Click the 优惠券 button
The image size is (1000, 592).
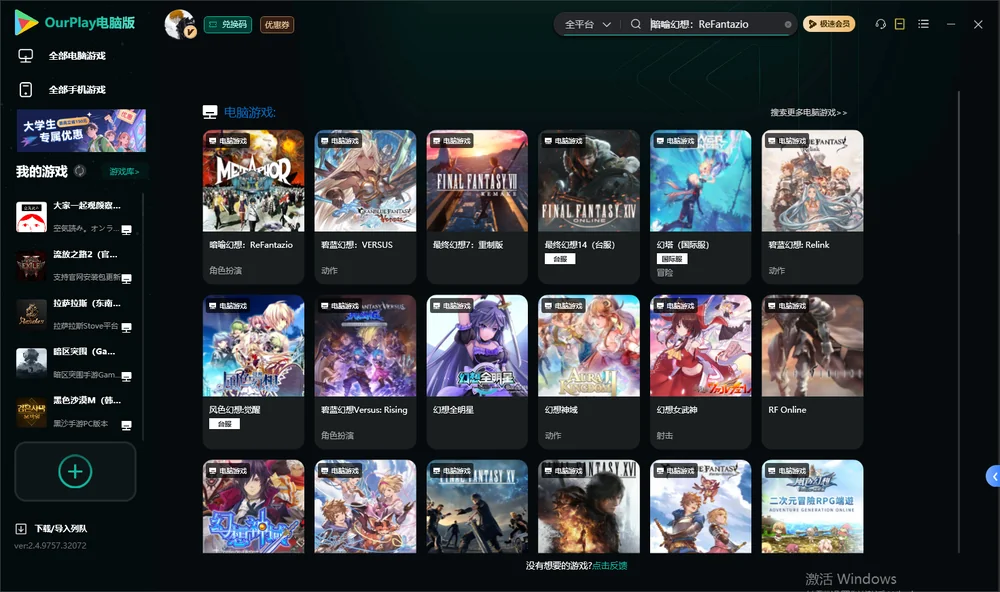point(277,24)
